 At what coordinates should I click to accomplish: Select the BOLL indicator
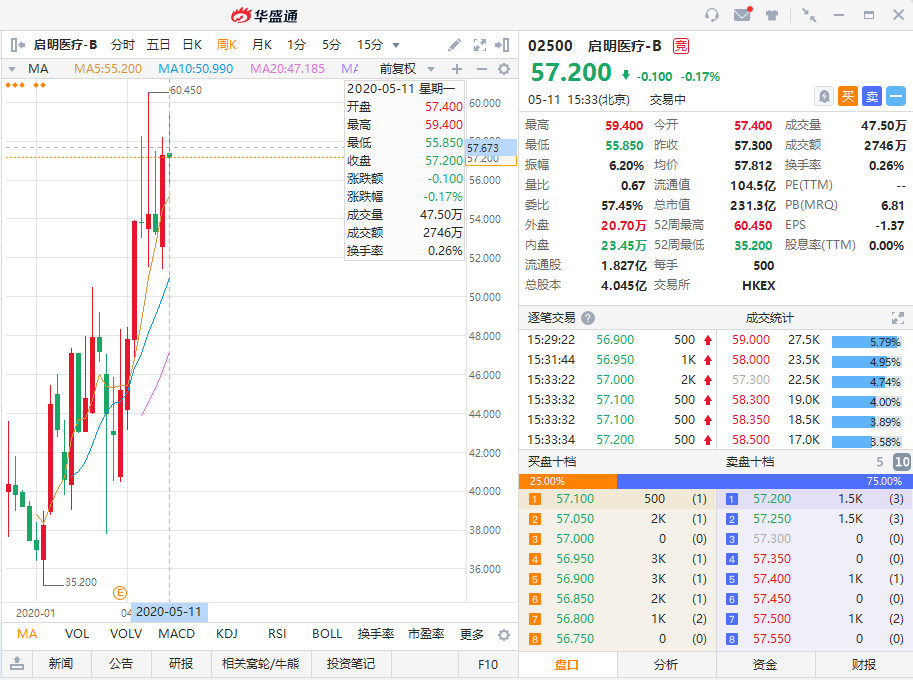click(327, 634)
